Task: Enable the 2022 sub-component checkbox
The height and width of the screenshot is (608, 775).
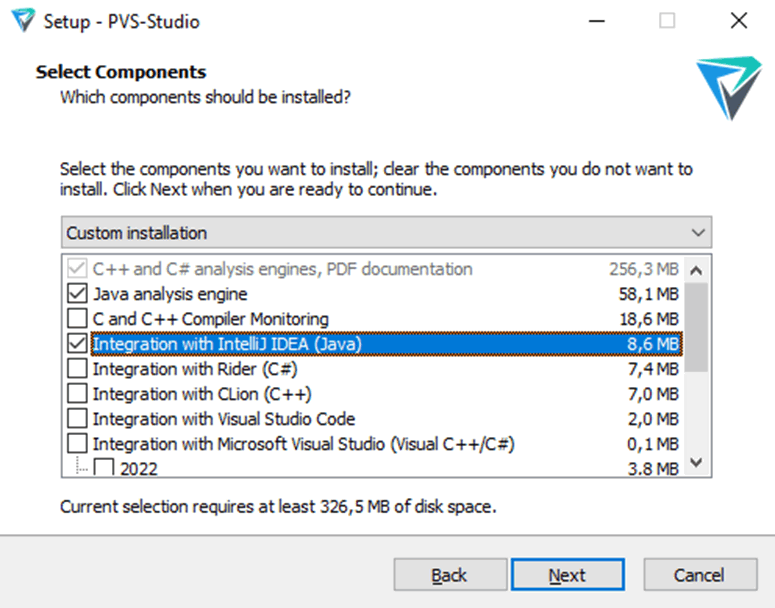Action: [x=104, y=467]
